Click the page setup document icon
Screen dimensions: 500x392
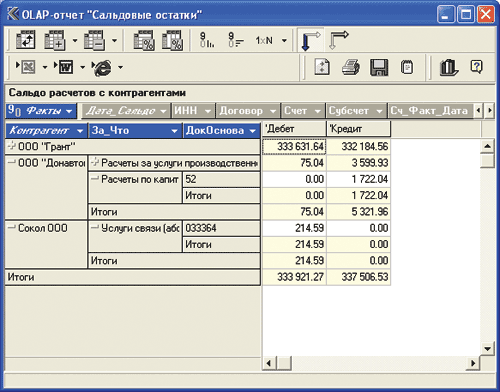click(322, 67)
